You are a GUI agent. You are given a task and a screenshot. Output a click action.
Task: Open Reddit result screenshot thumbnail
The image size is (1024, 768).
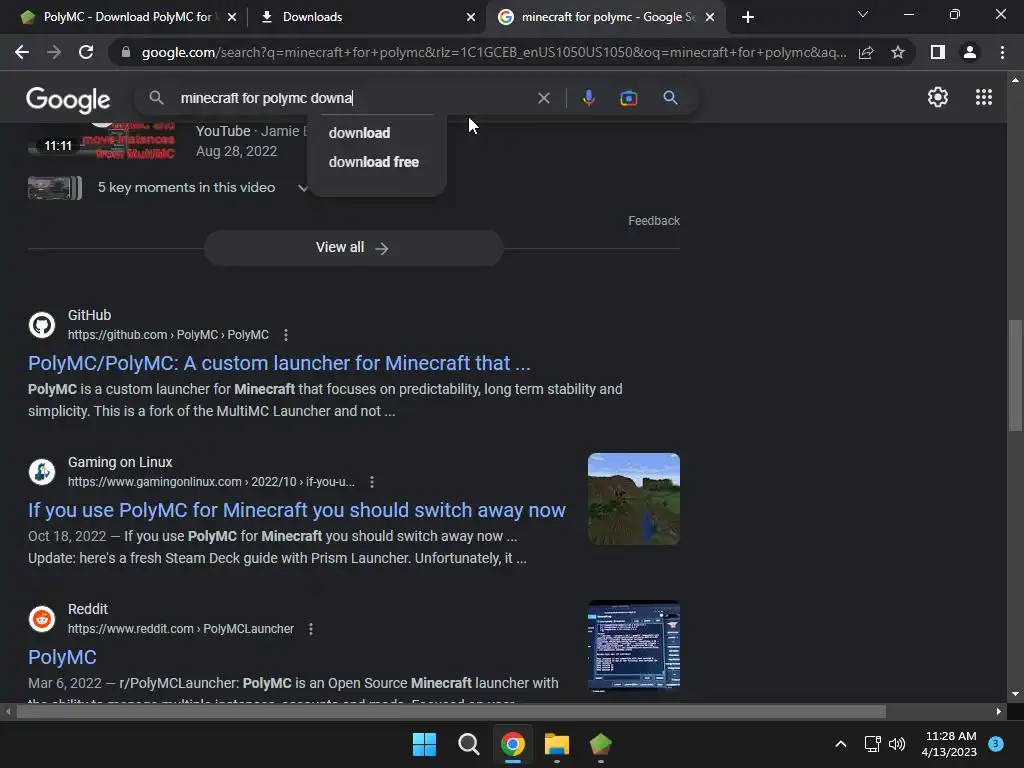pyautogui.click(x=633, y=646)
